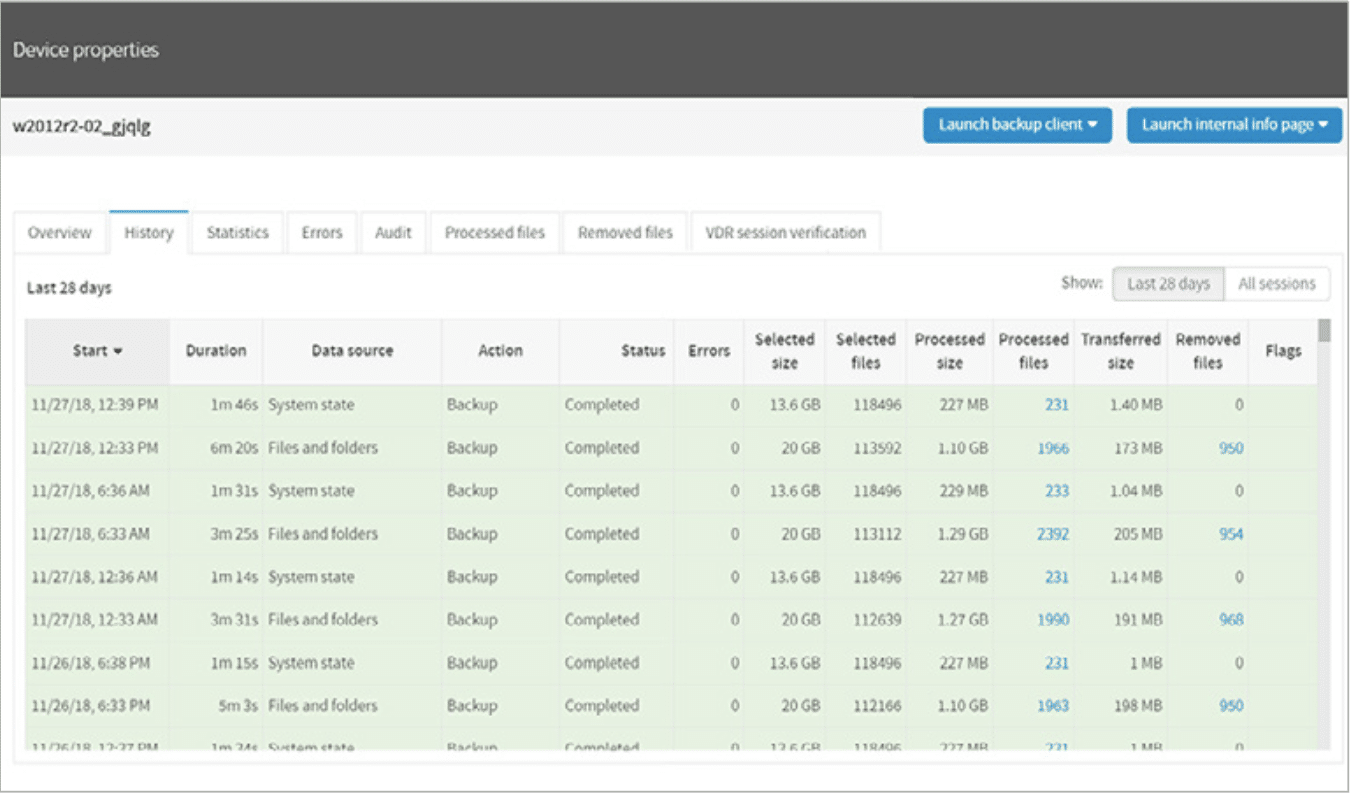Open the Processed files tab
The width and height of the screenshot is (1358, 802).
[x=494, y=233]
